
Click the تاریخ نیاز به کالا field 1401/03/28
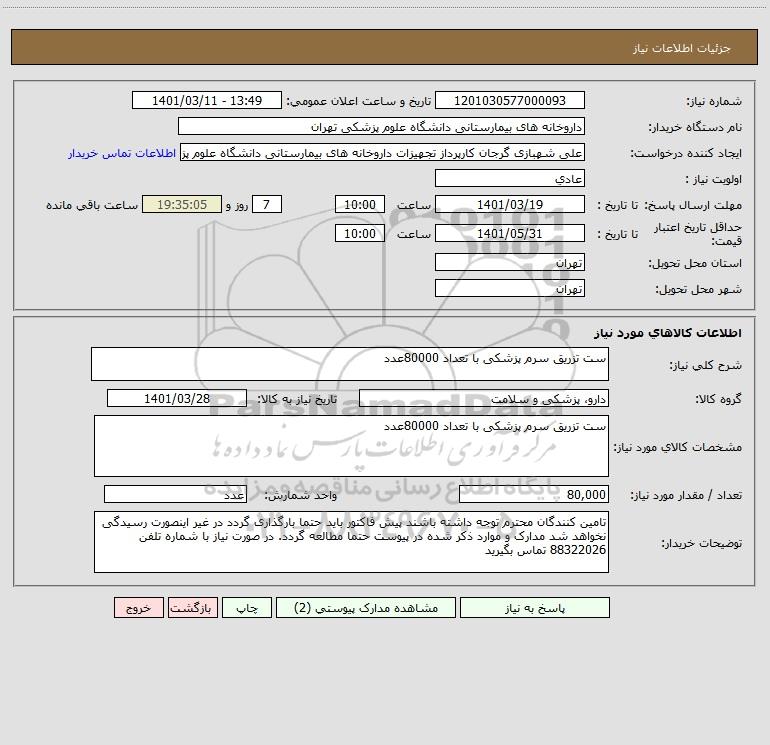[x=177, y=398]
